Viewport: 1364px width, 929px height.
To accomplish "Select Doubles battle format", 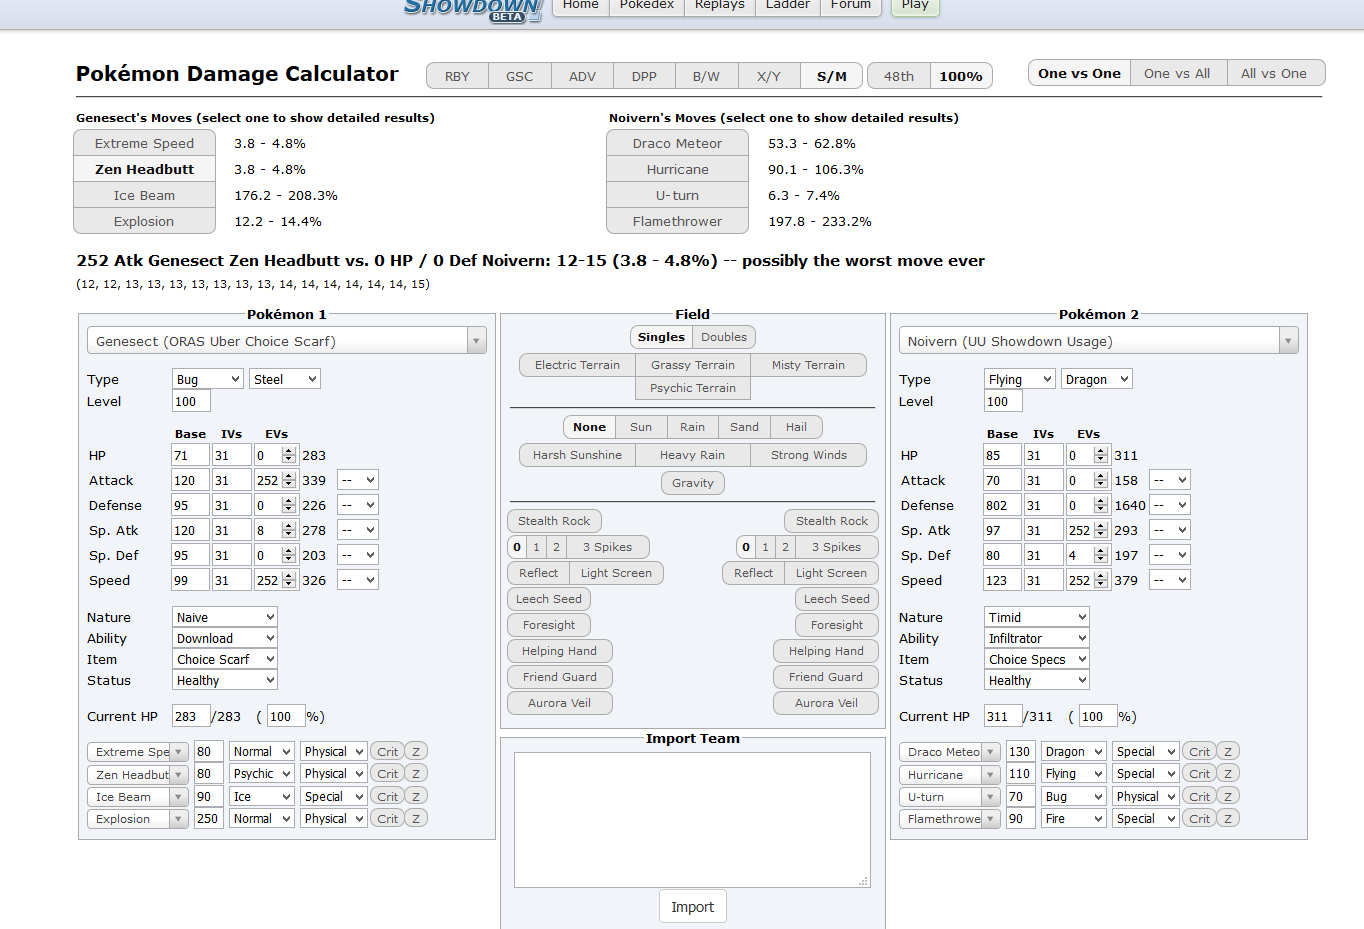I will [724, 337].
